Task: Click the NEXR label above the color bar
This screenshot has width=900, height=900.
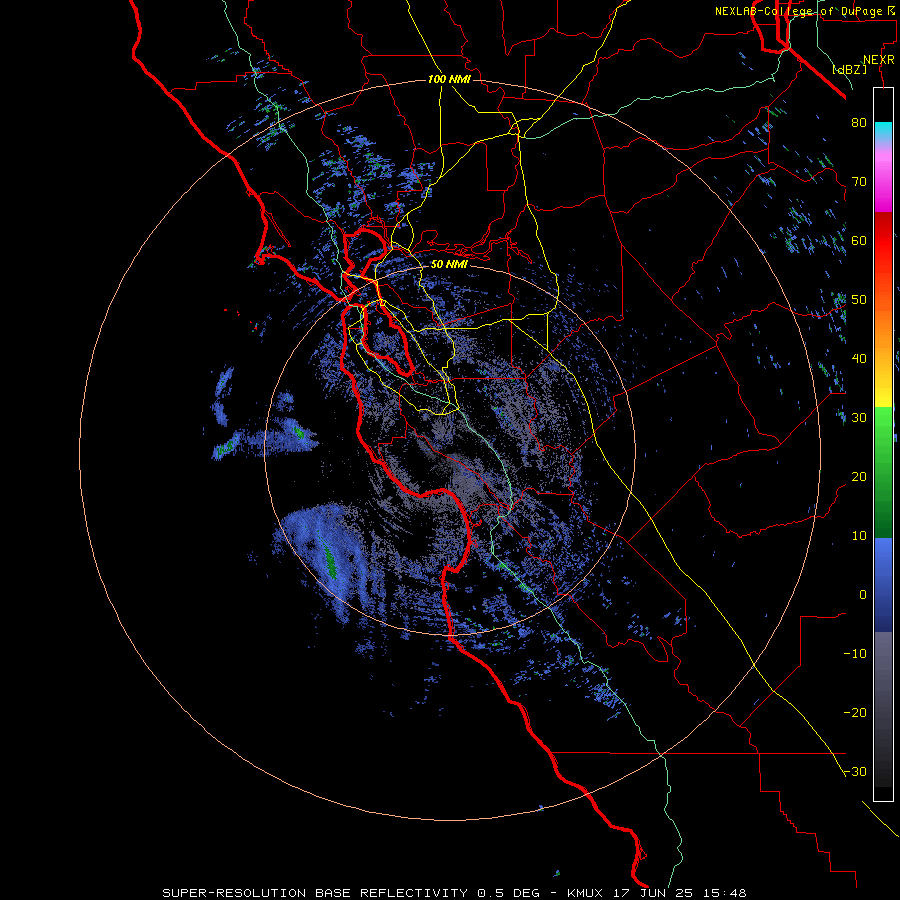Action: [879, 60]
